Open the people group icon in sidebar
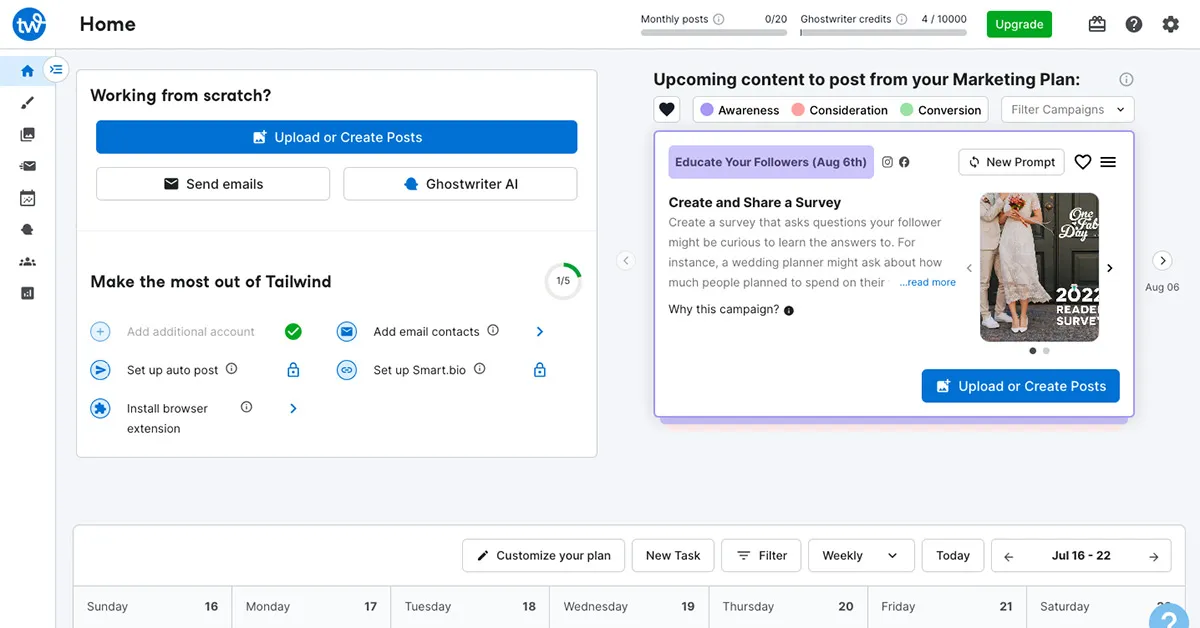This screenshot has height=628, width=1200. point(28,261)
